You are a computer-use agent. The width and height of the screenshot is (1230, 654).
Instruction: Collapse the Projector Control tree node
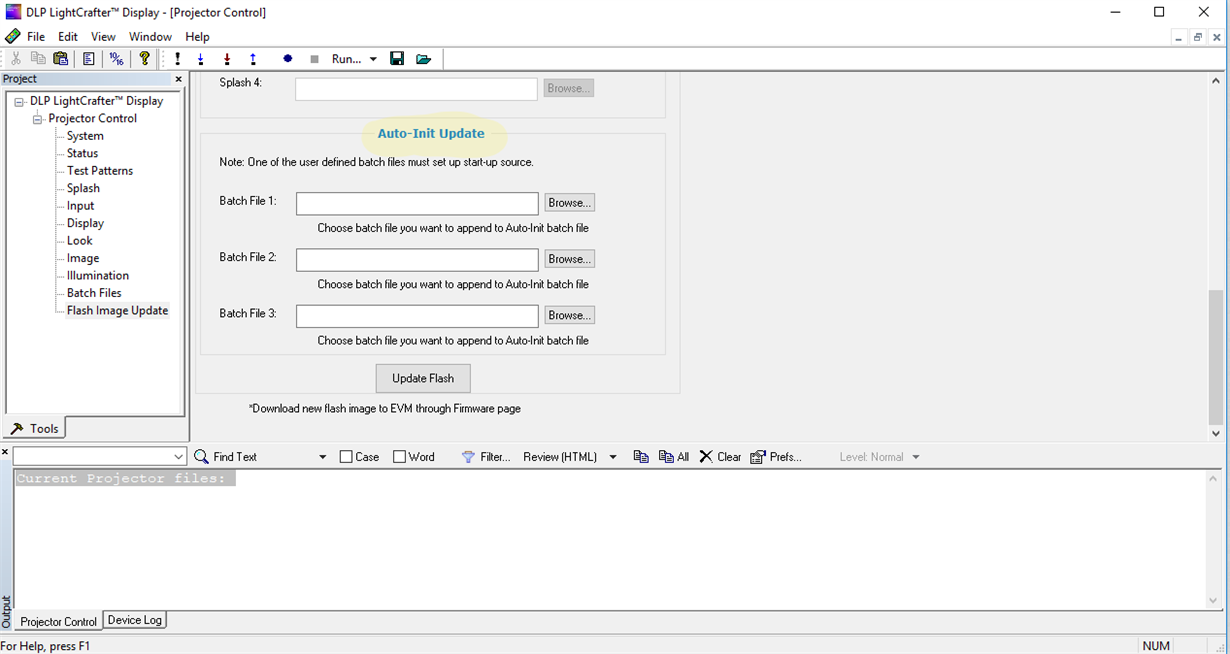click(37, 119)
